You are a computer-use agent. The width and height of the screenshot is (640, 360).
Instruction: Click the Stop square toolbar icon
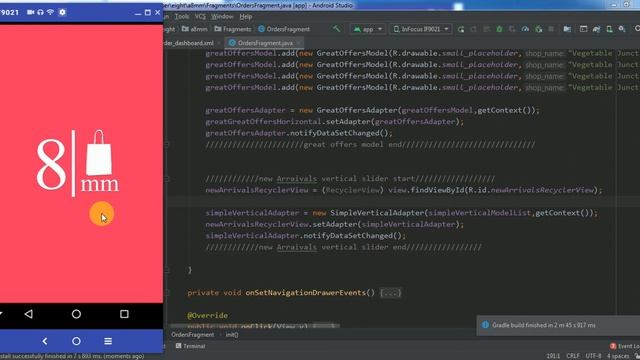pos(551,29)
